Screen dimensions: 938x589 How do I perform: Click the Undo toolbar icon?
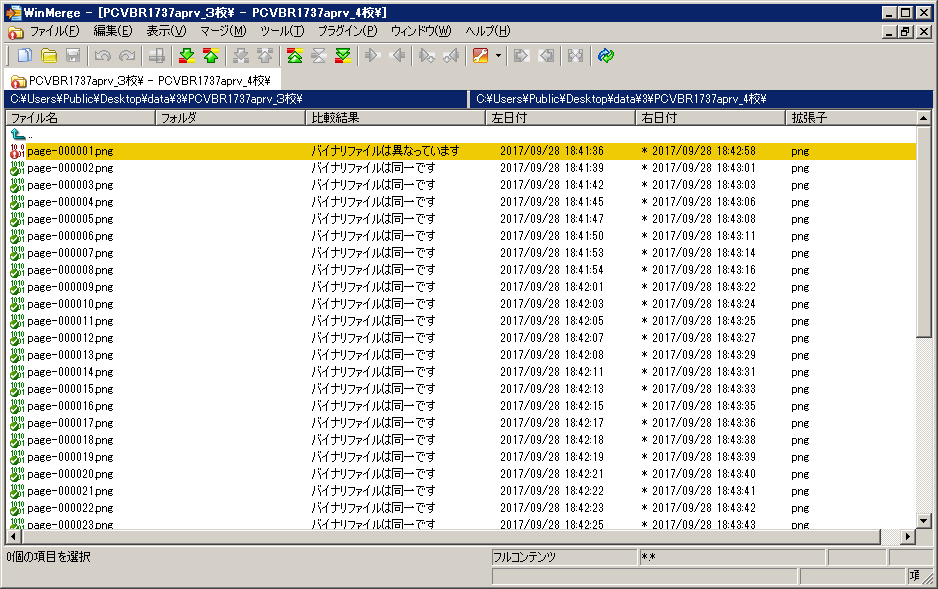click(103, 56)
